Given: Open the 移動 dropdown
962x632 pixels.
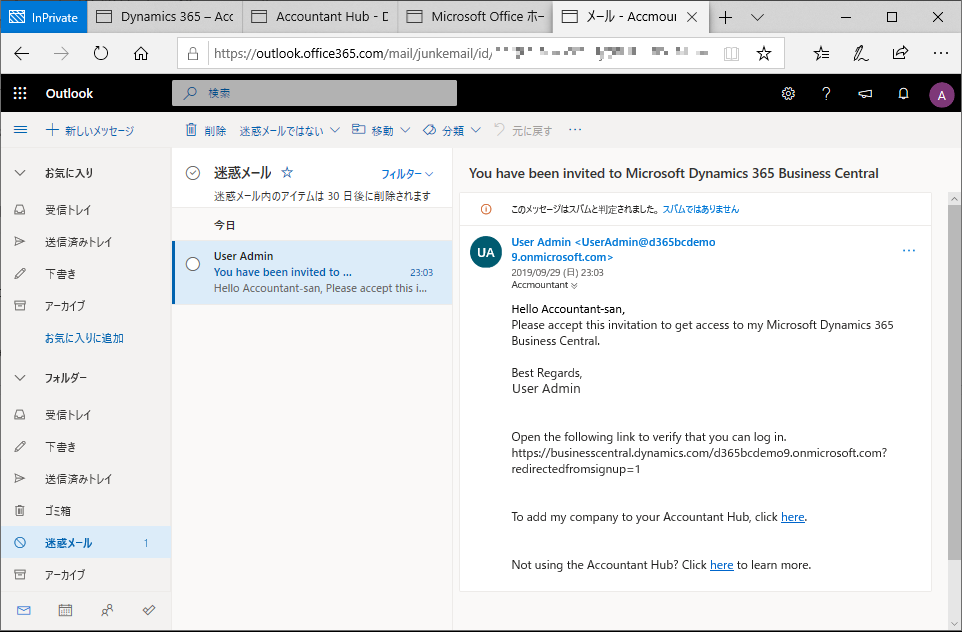Looking at the screenshot, I should [381, 130].
